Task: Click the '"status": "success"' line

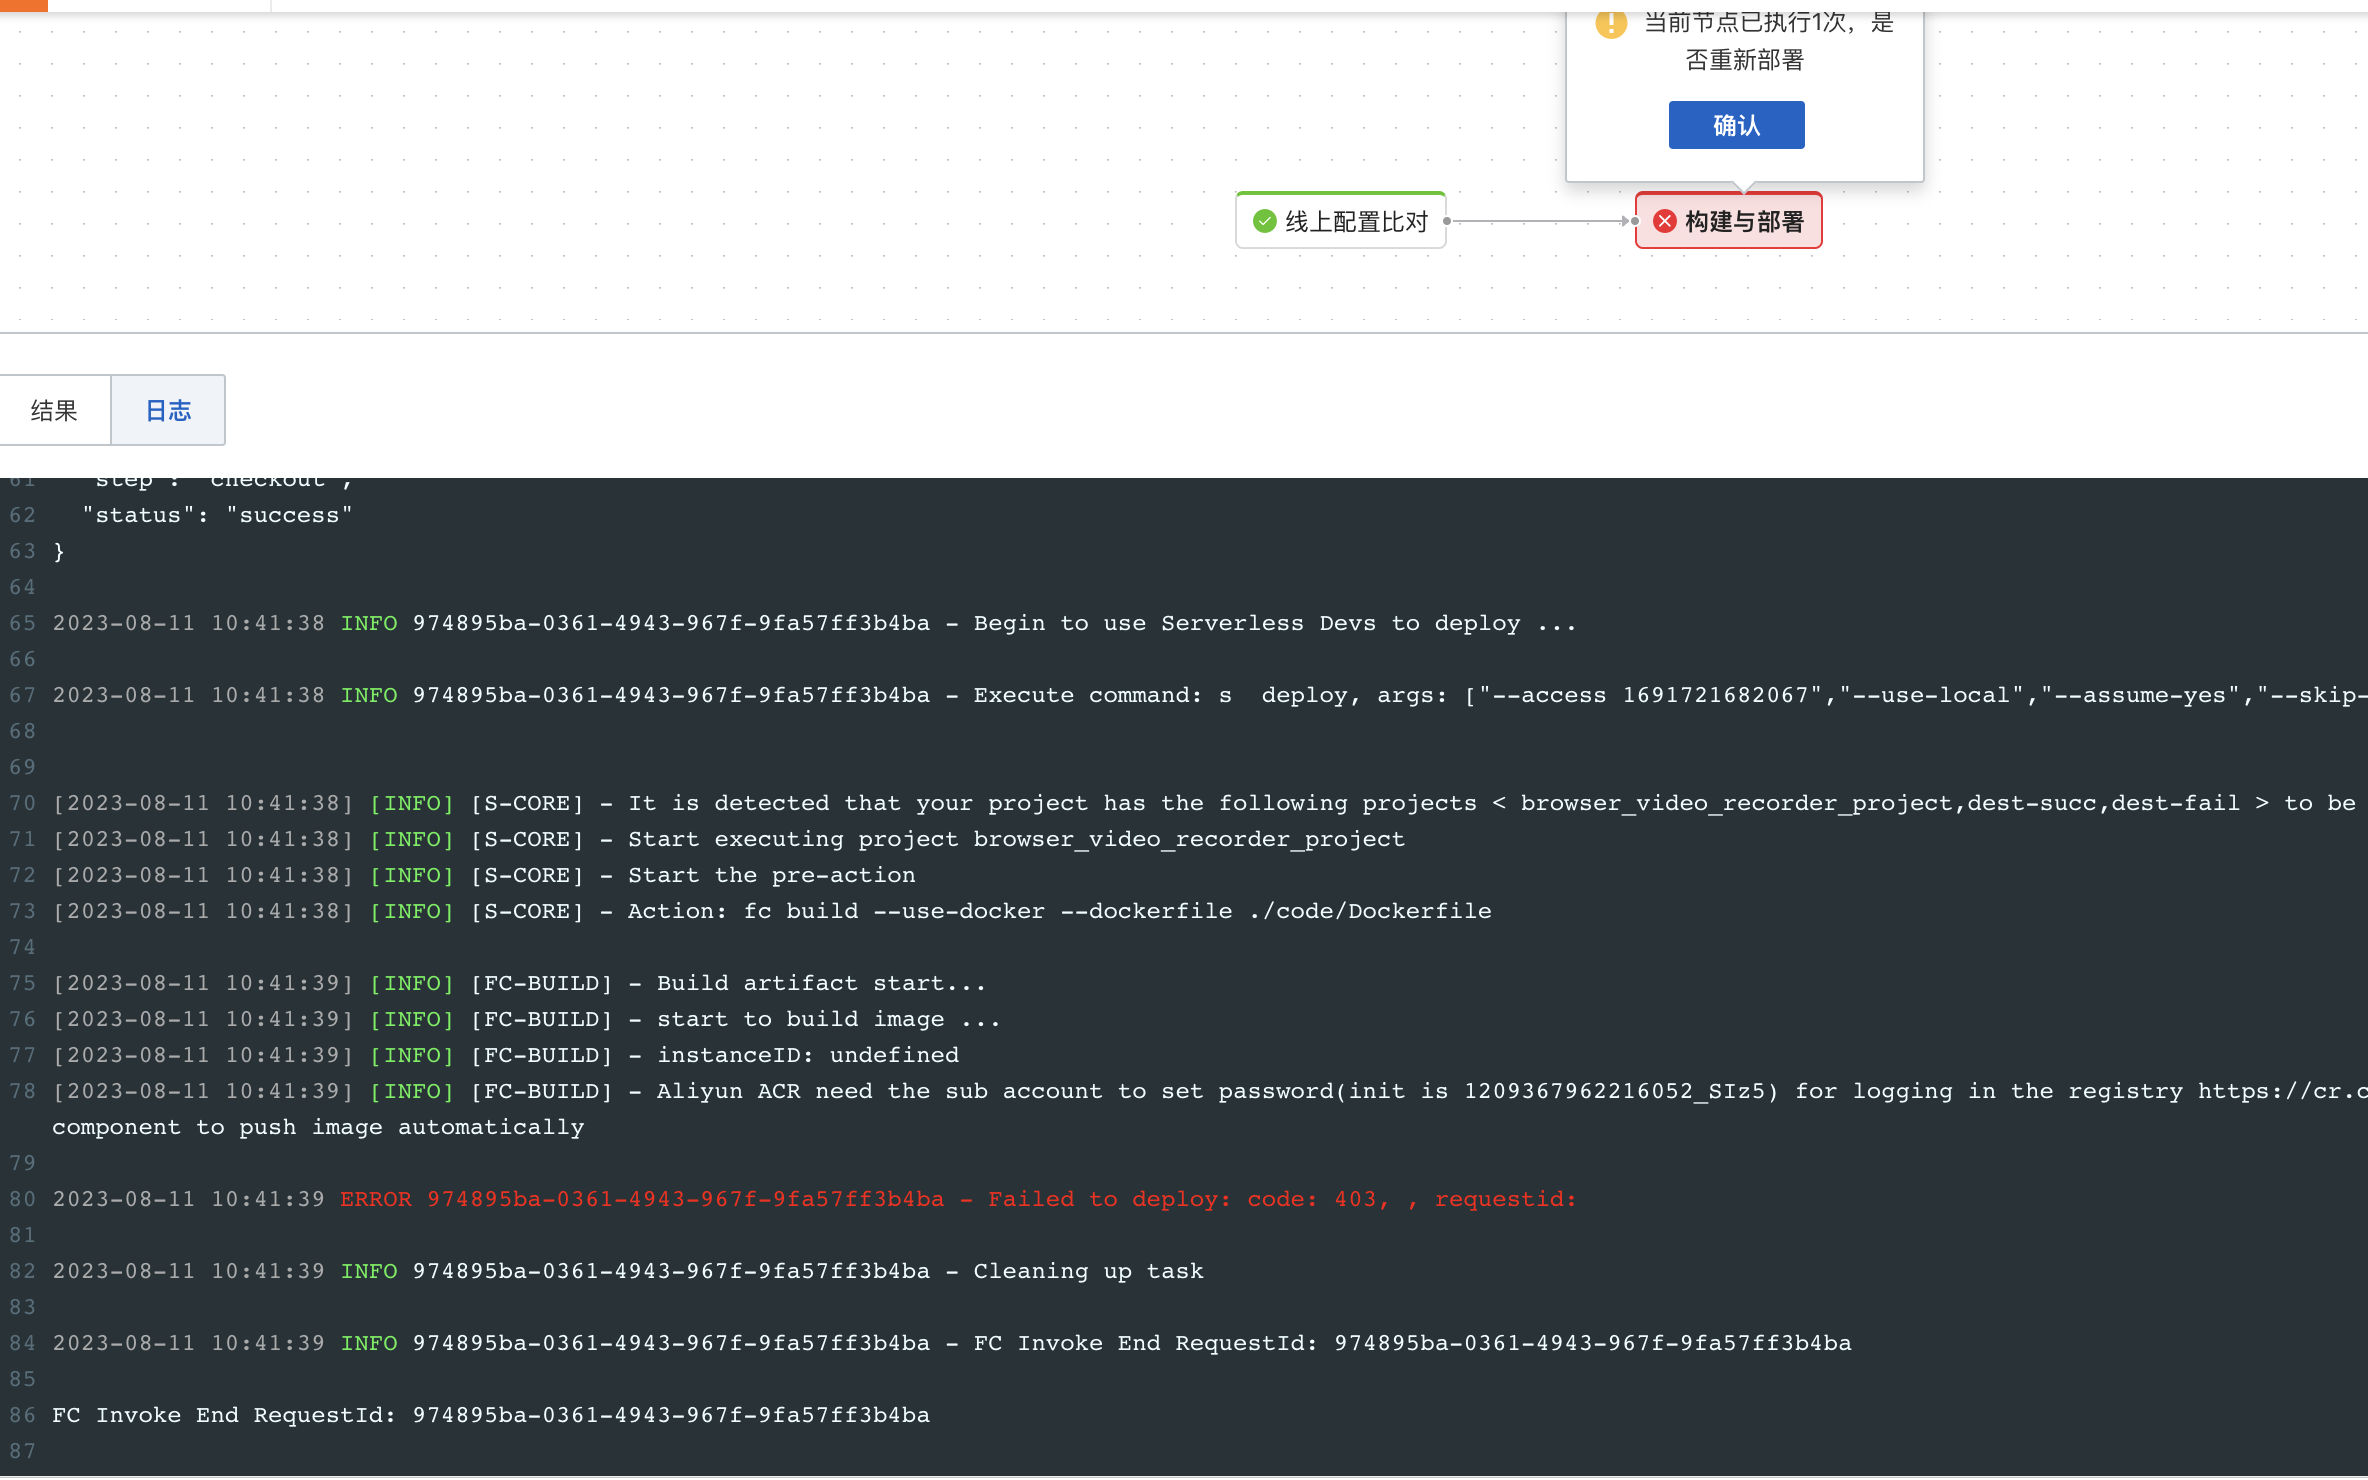Action: tap(217, 515)
